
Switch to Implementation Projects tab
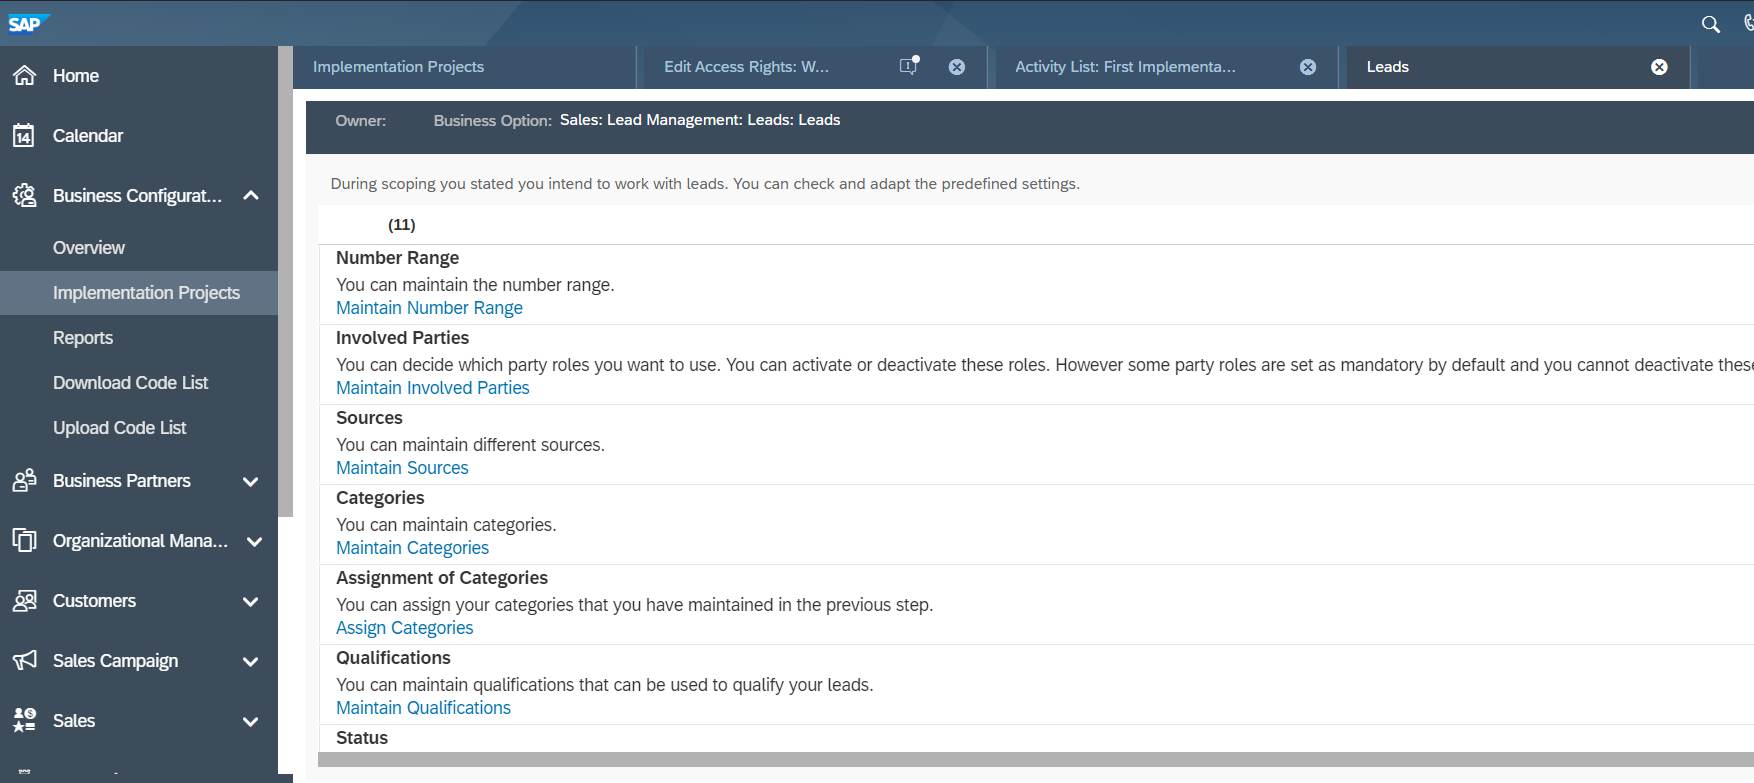pyautogui.click(x=398, y=66)
